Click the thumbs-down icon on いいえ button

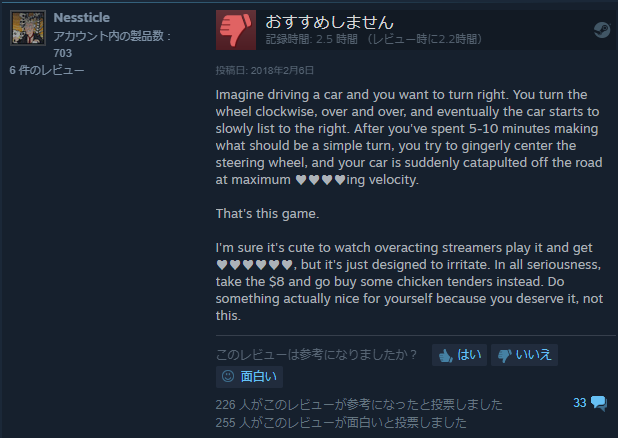[x=504, y=356]
